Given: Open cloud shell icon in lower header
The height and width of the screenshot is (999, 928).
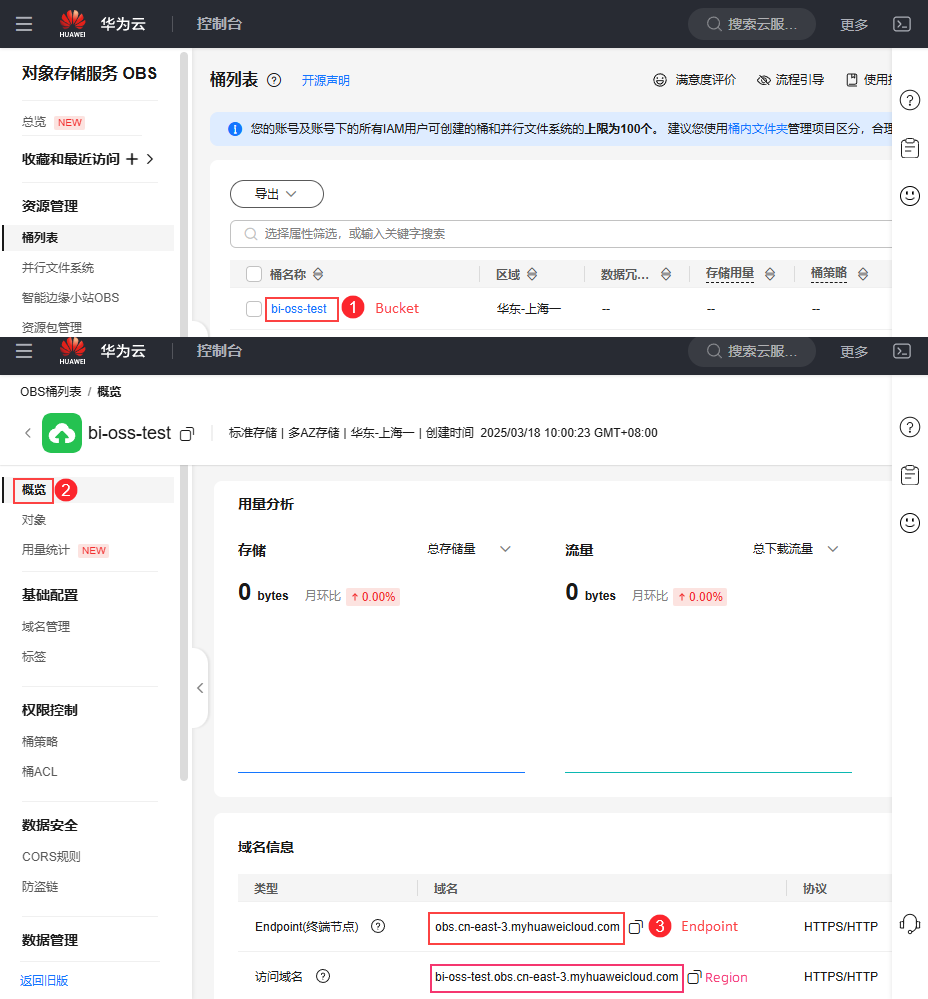Looking at the screenshot, I should pos(902,351).
